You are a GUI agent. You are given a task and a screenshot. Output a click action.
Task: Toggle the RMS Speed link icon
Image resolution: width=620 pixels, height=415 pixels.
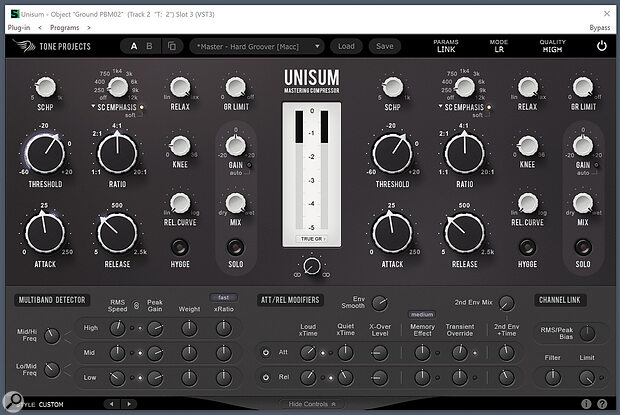[136, 306]
